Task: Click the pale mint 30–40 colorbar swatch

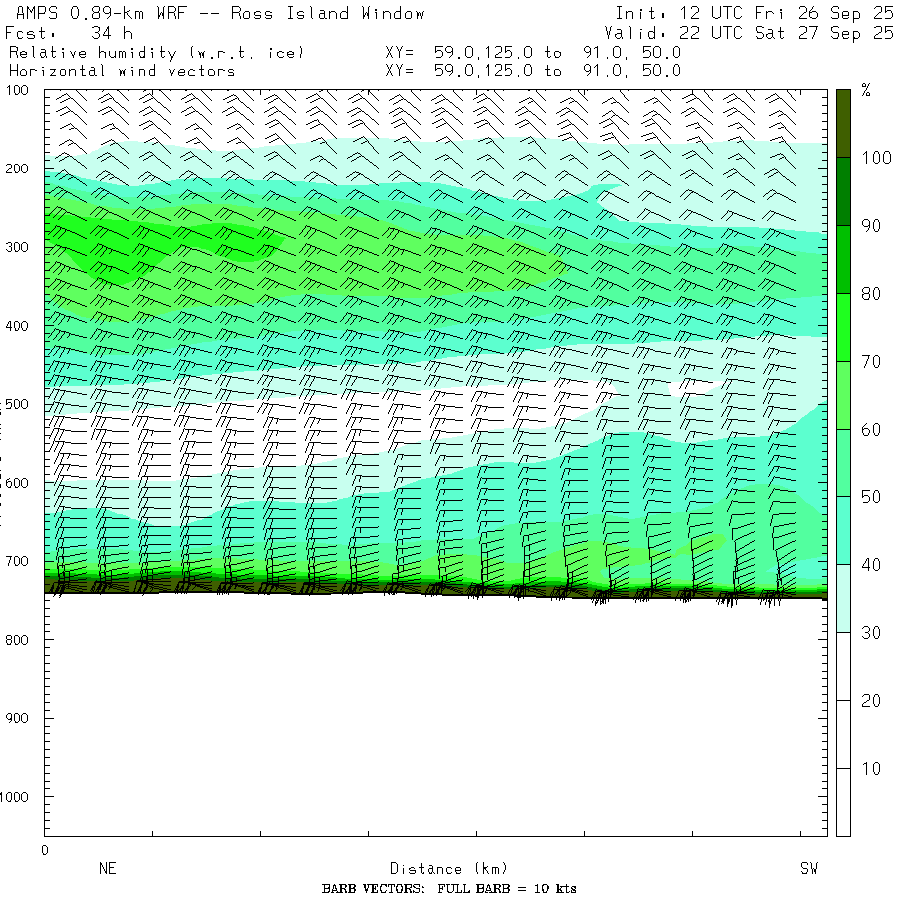Action: pyautogui.click(x=843, y=599)
